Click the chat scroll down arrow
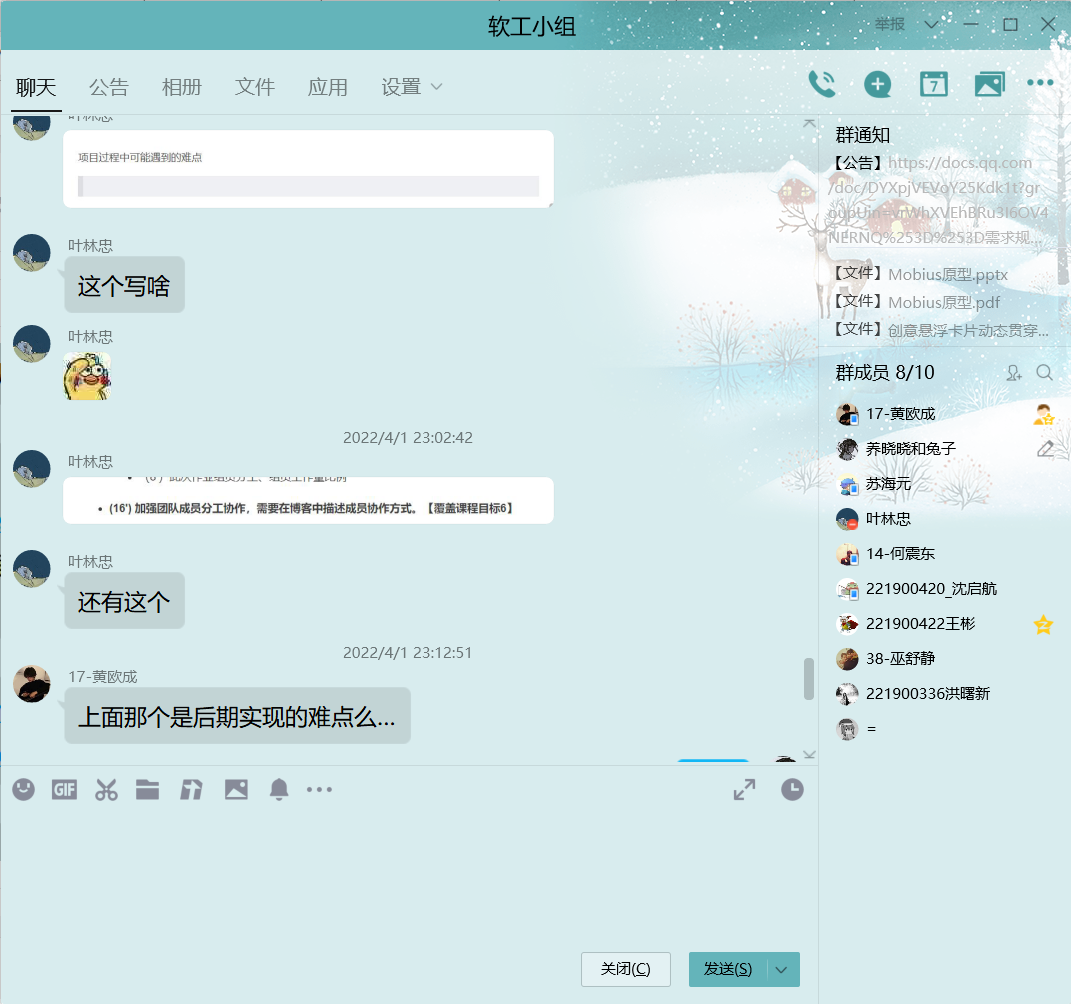1071x1004 pixels. coord(809,755)
